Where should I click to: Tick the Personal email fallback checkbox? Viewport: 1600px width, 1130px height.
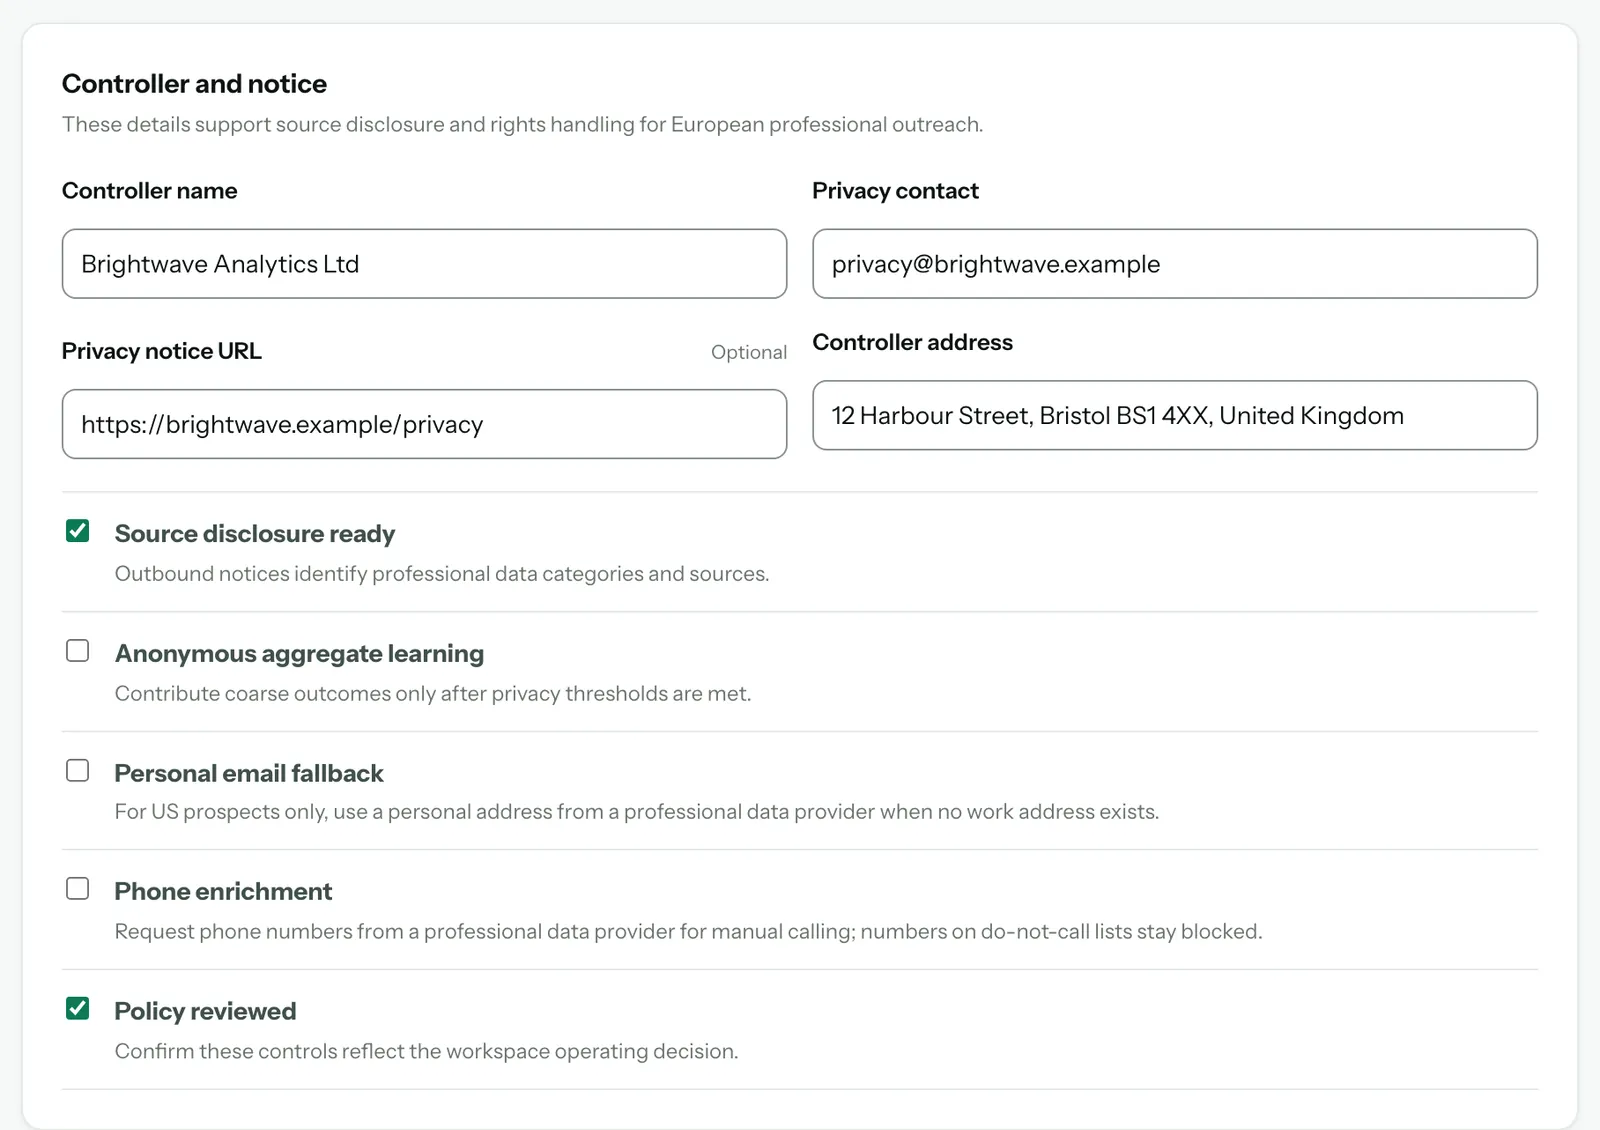coord(77,771)
